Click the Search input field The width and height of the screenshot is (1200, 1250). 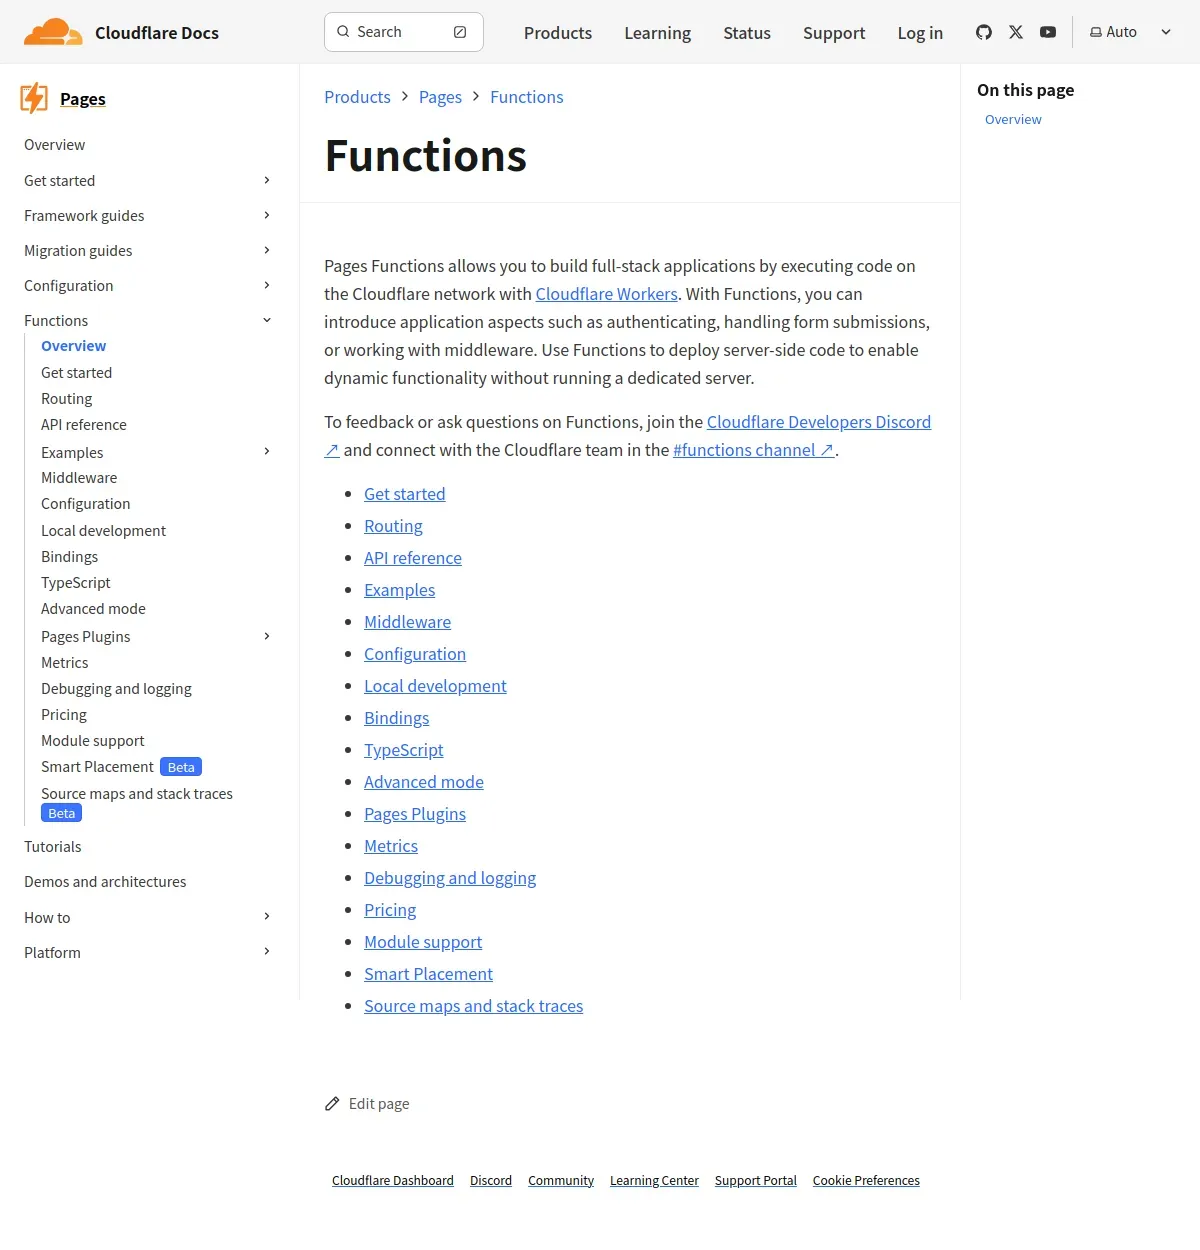[x=404, y=32]
